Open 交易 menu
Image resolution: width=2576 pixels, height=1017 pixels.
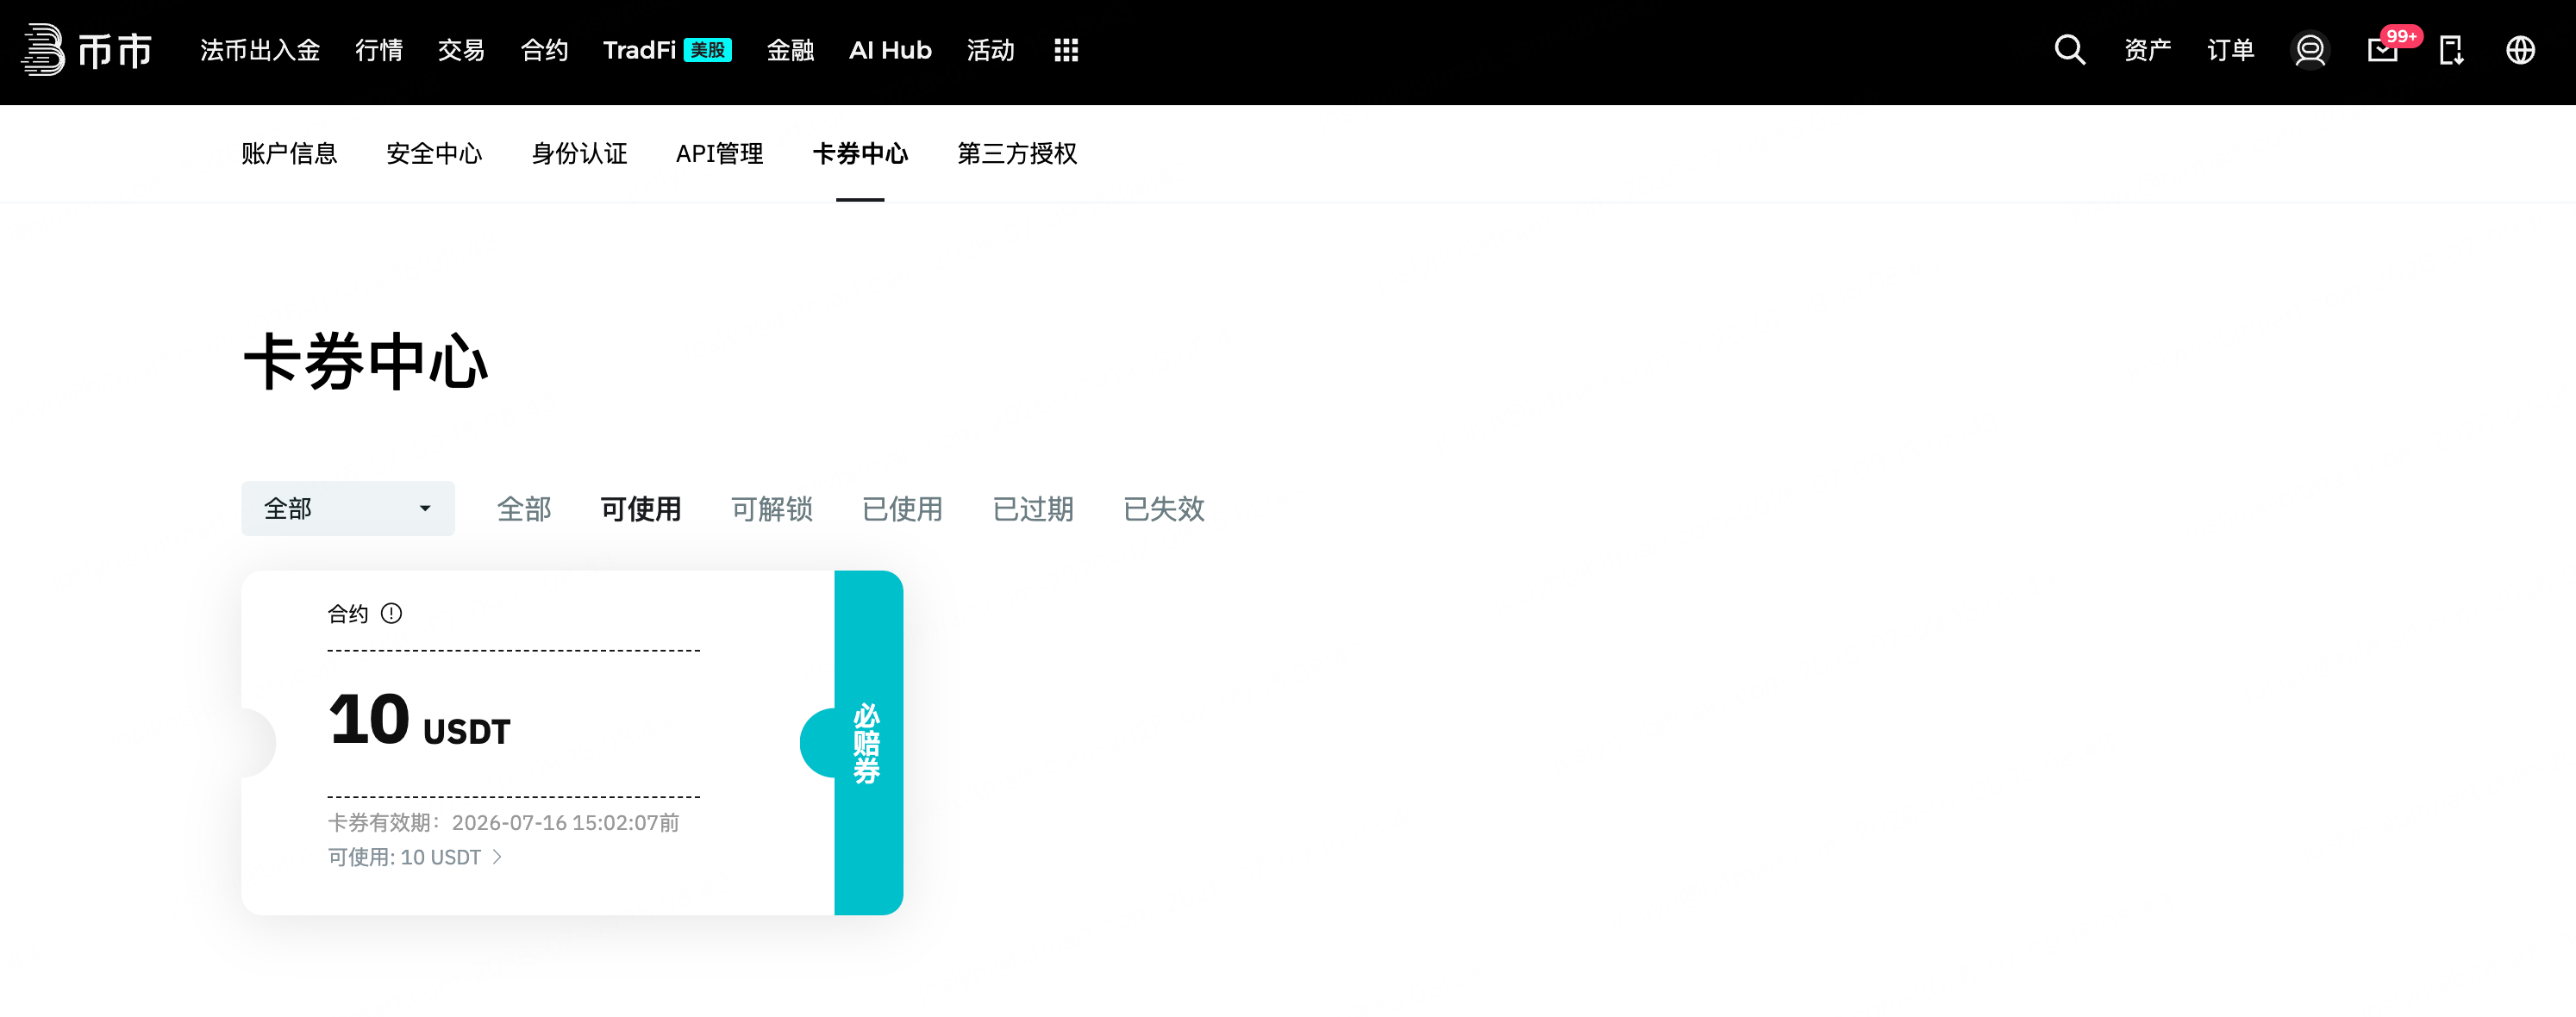click(x=461, y=50)
